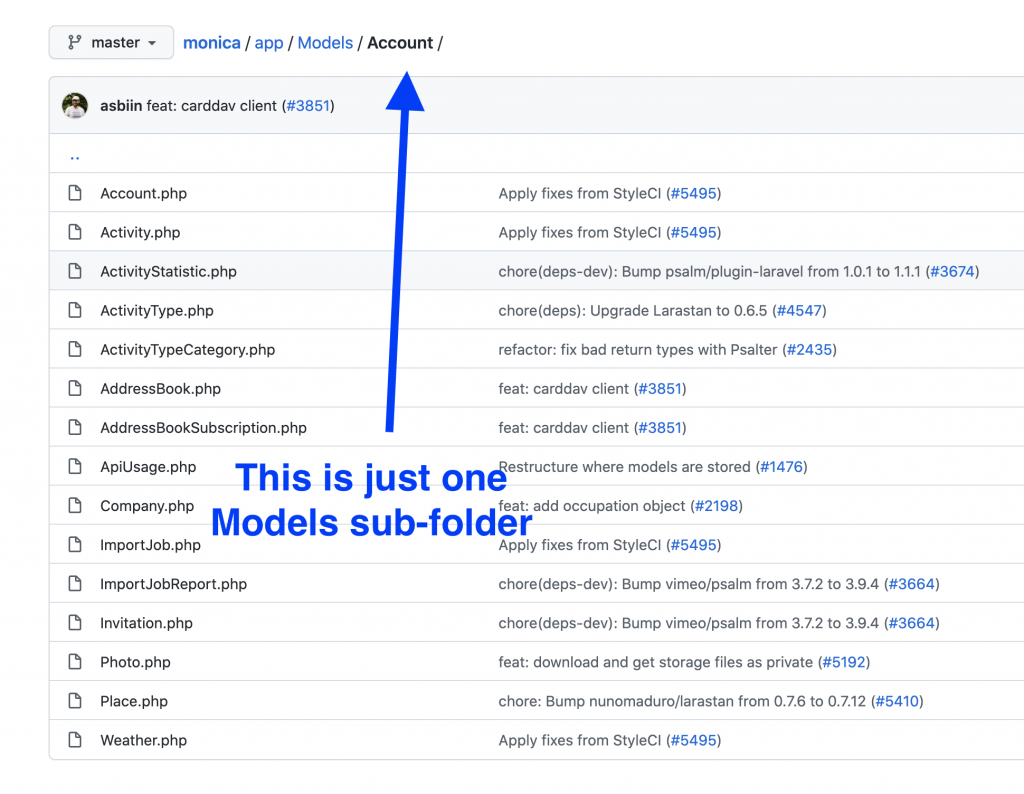The image size is (1024, 794).
Task: Click the file icon beside Weather.php
Action: coord(75,740)
